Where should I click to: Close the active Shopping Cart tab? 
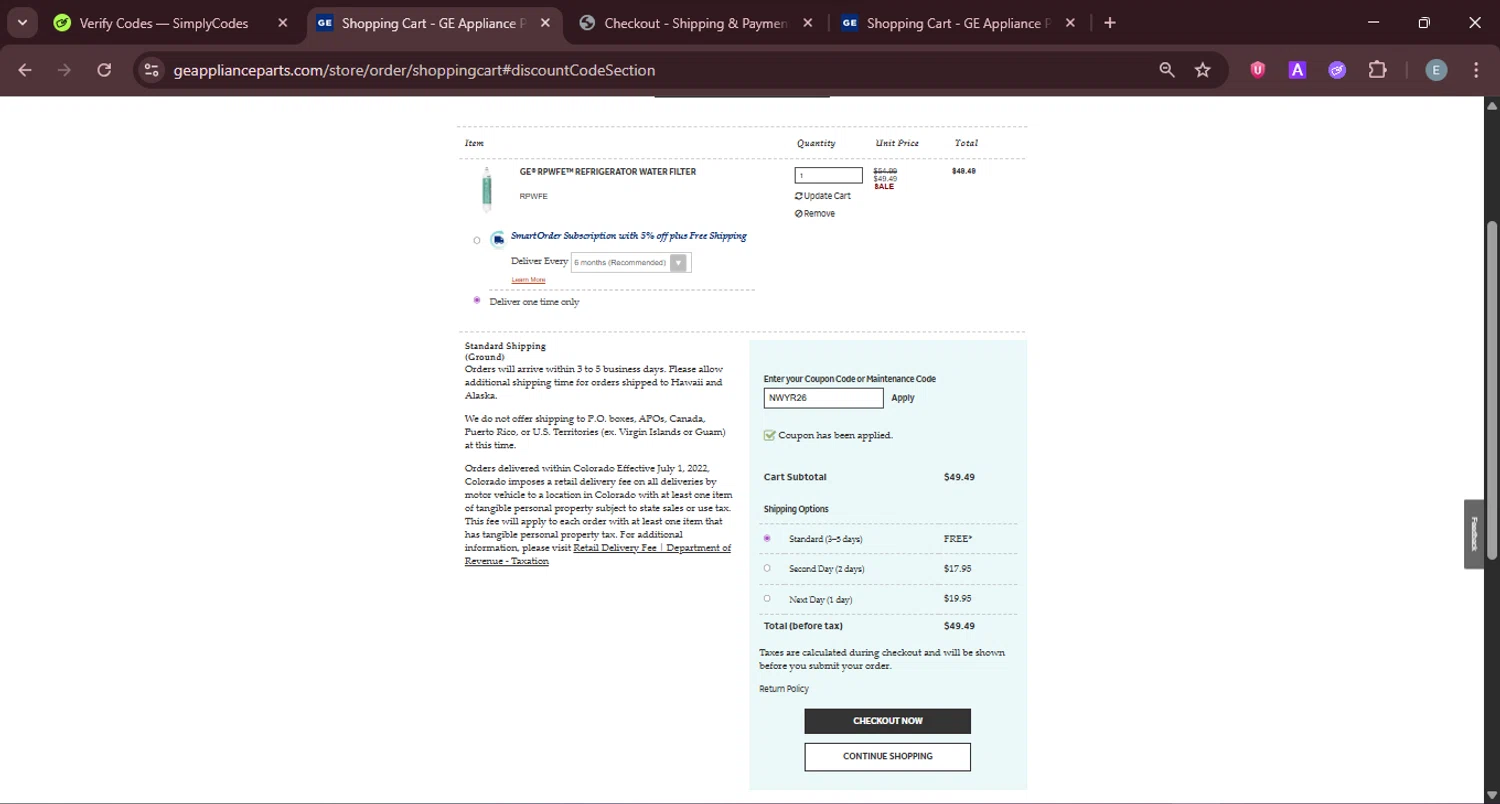[x=545, y=23]
